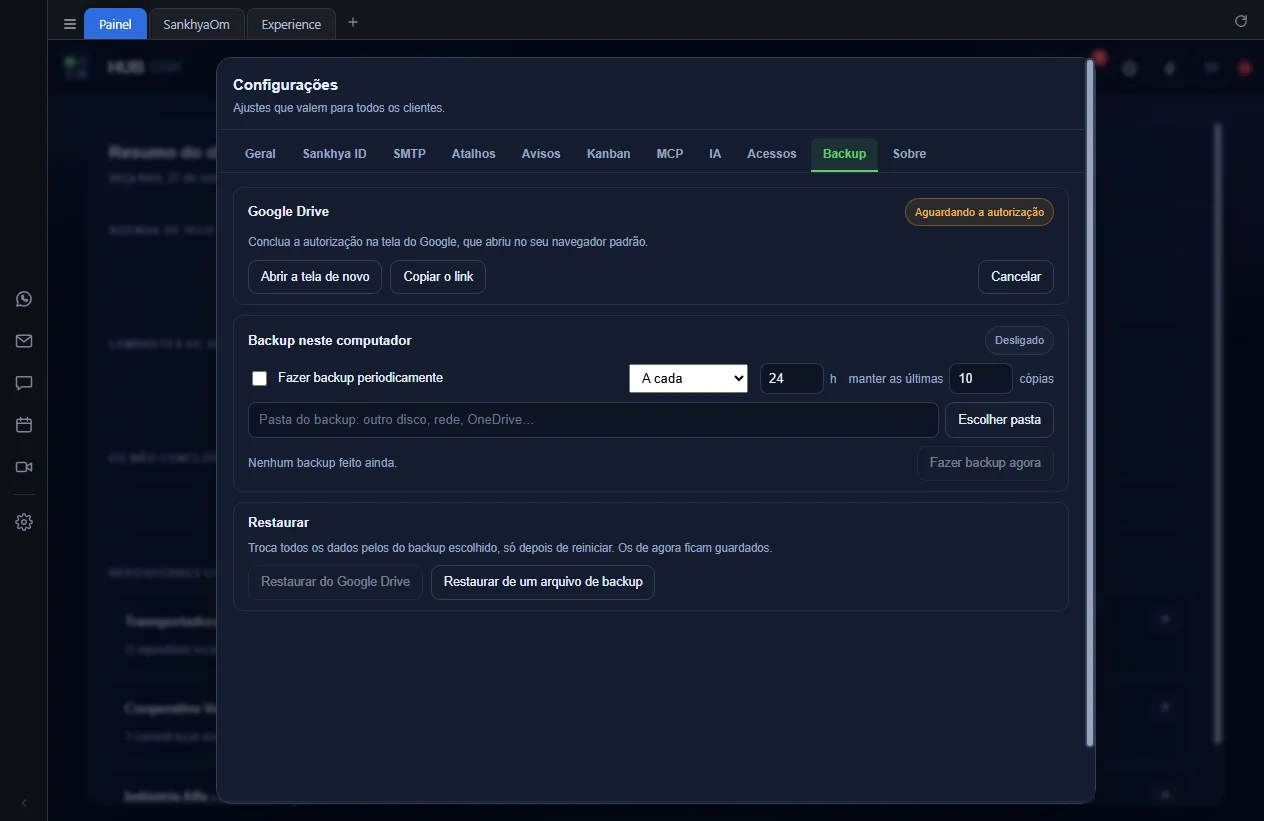The image size is (1264, 821).
Task: Click the 'Copiar o link' button
Action: point(438,277)
